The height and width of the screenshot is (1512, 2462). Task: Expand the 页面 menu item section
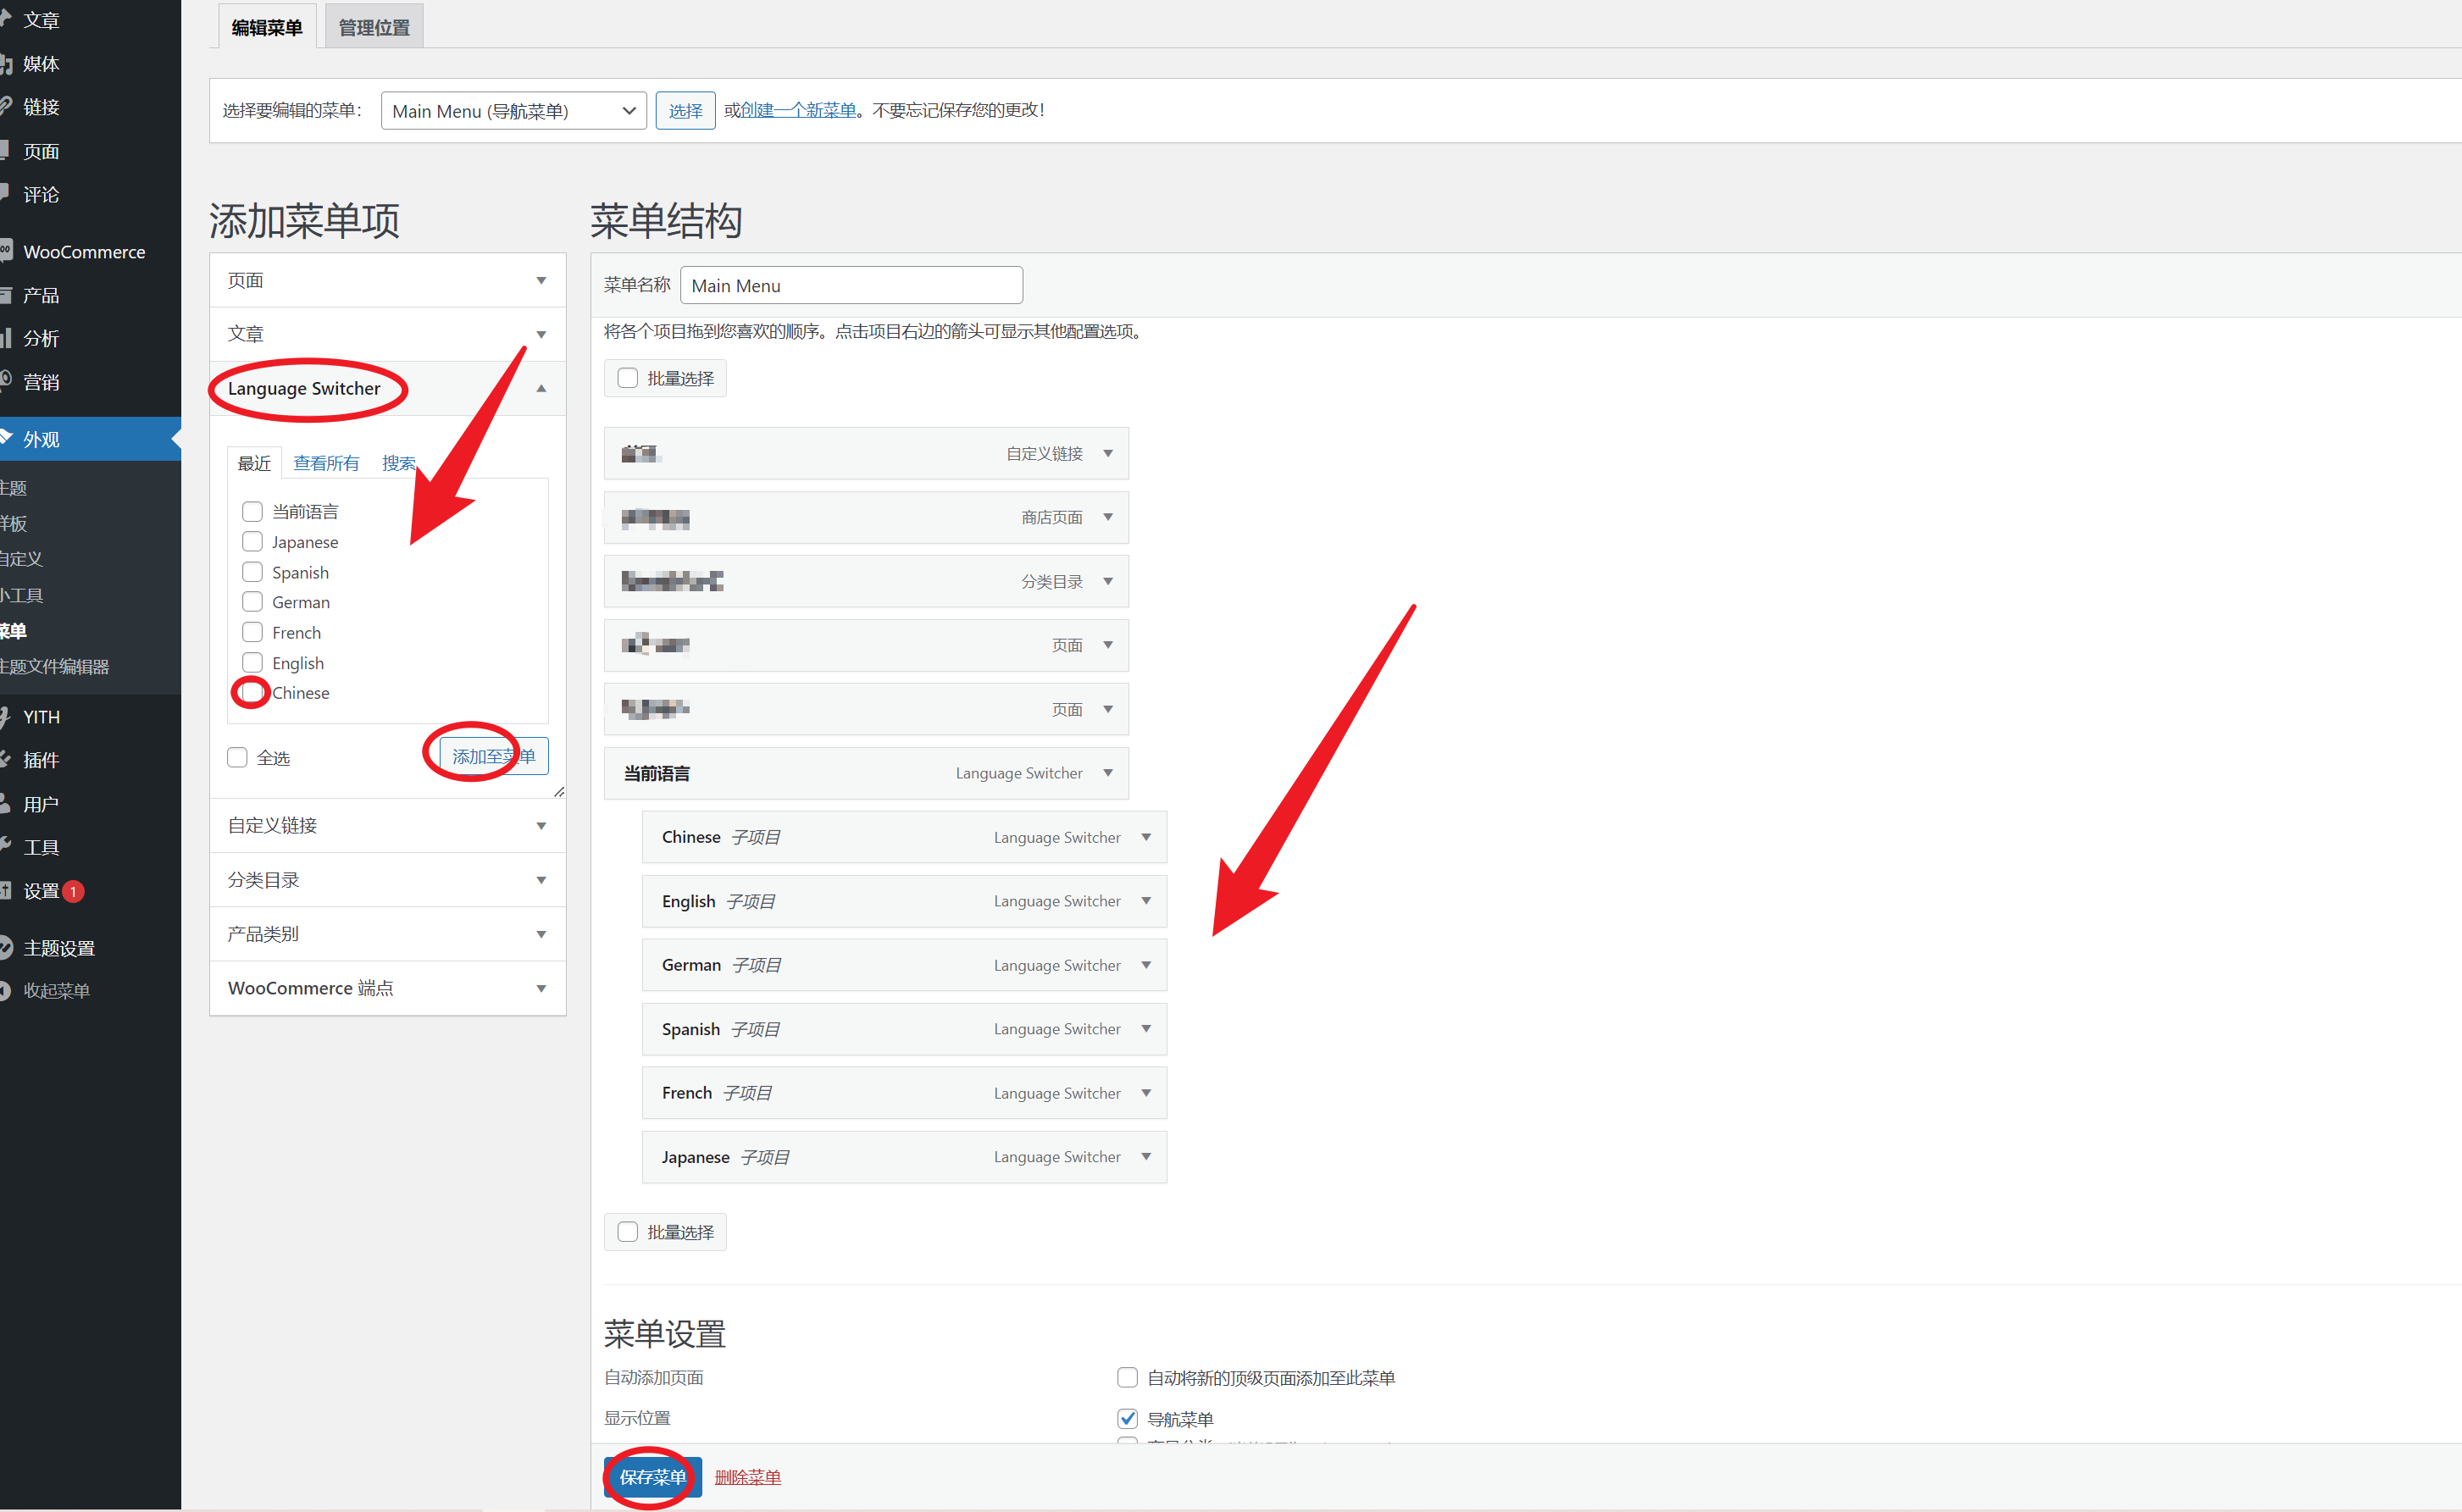click(540, 280)
